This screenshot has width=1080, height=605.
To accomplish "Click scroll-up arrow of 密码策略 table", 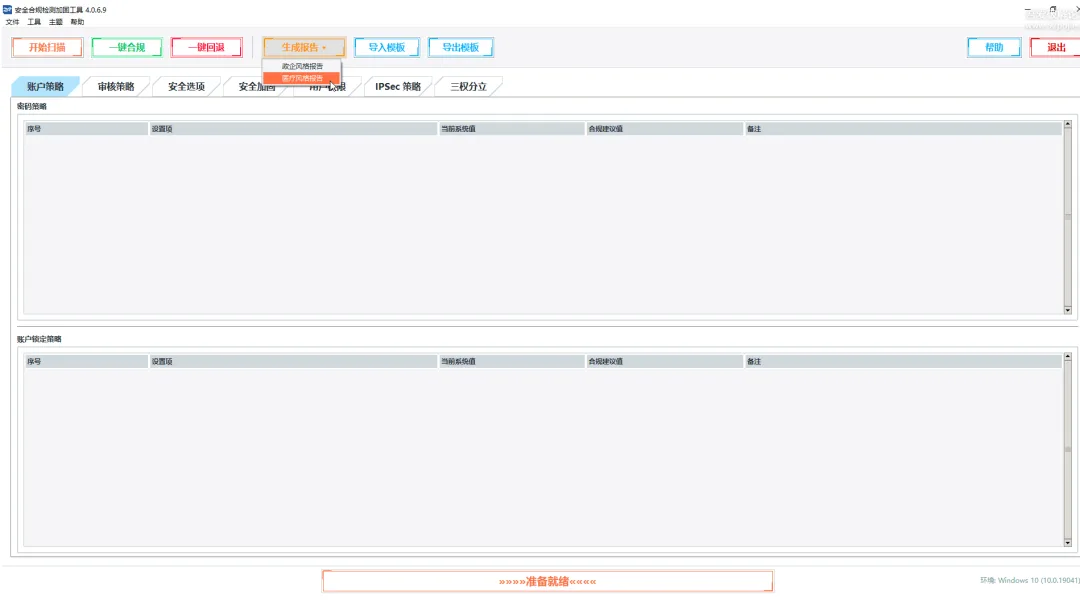I will pos(1068,125).
